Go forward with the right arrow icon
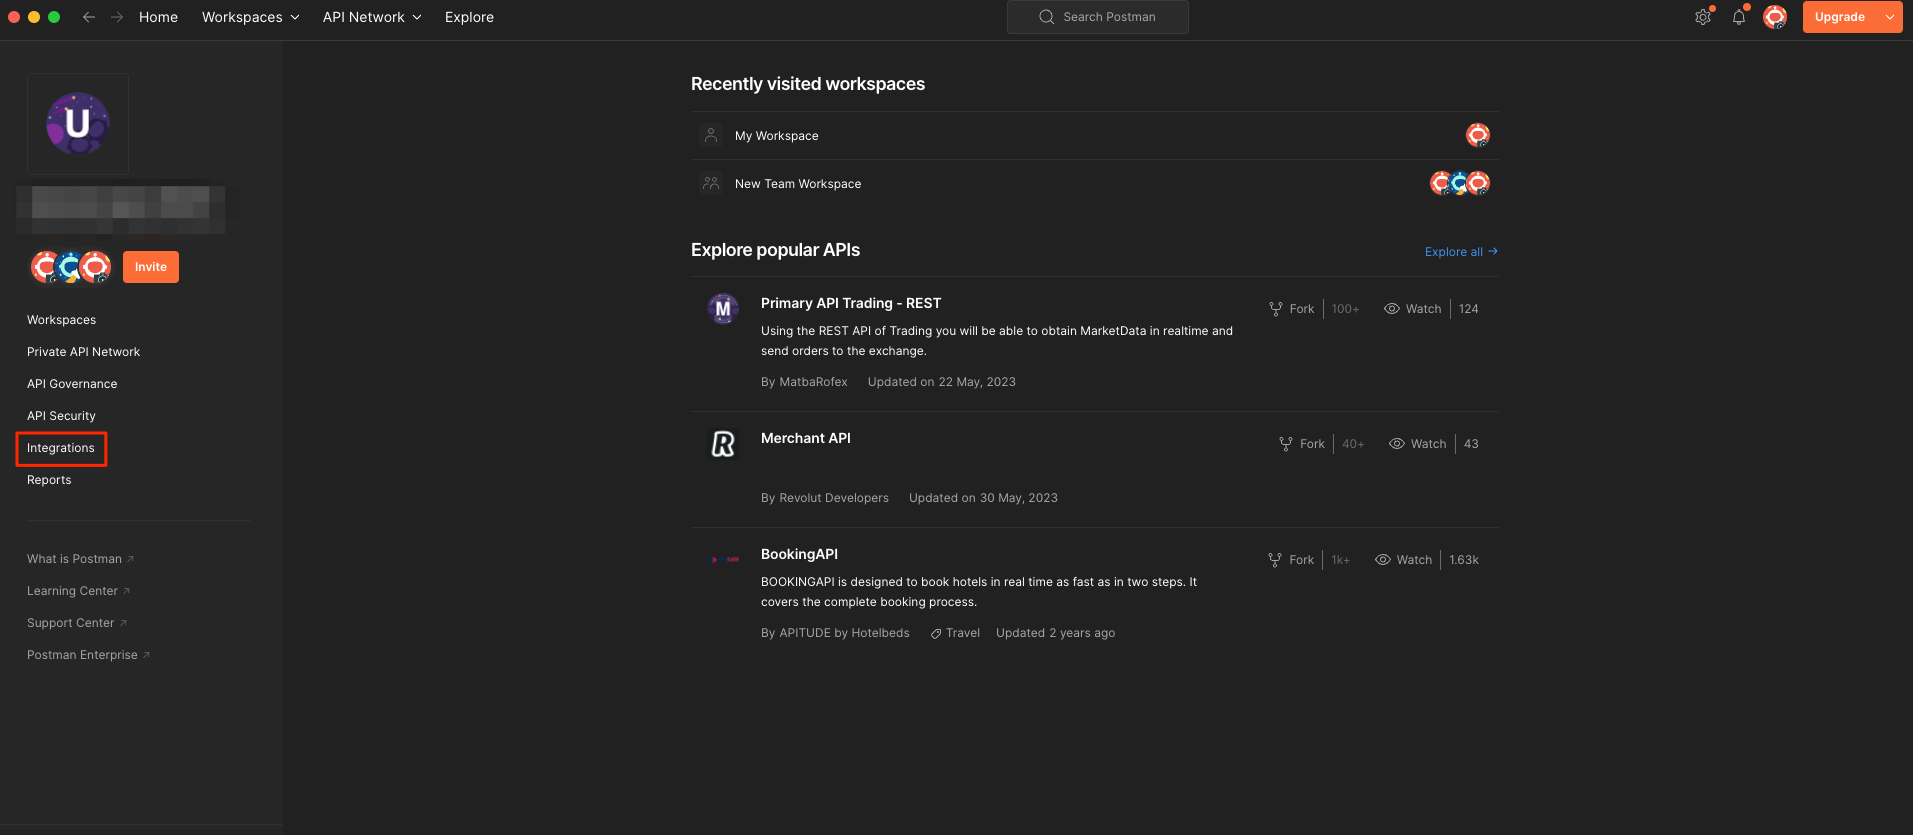 [117, 17]
